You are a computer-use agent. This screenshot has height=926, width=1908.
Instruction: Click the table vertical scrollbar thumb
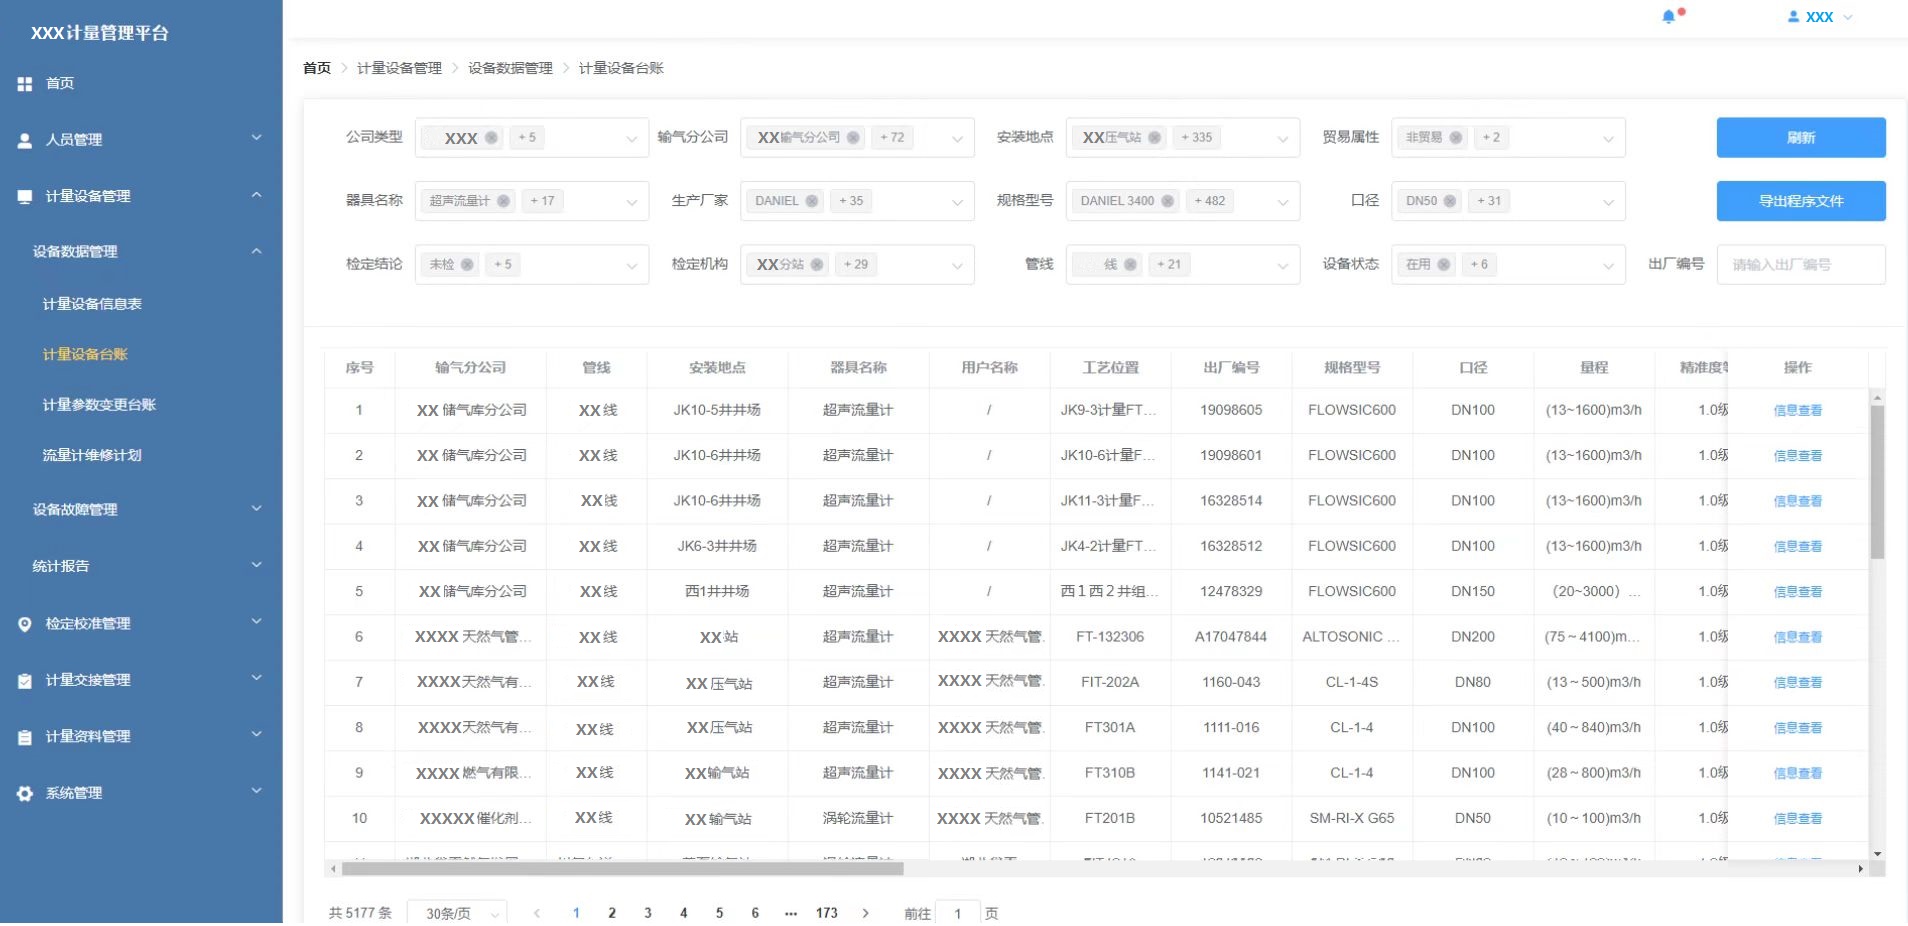pyautogui.click(x=1877, y=482)
